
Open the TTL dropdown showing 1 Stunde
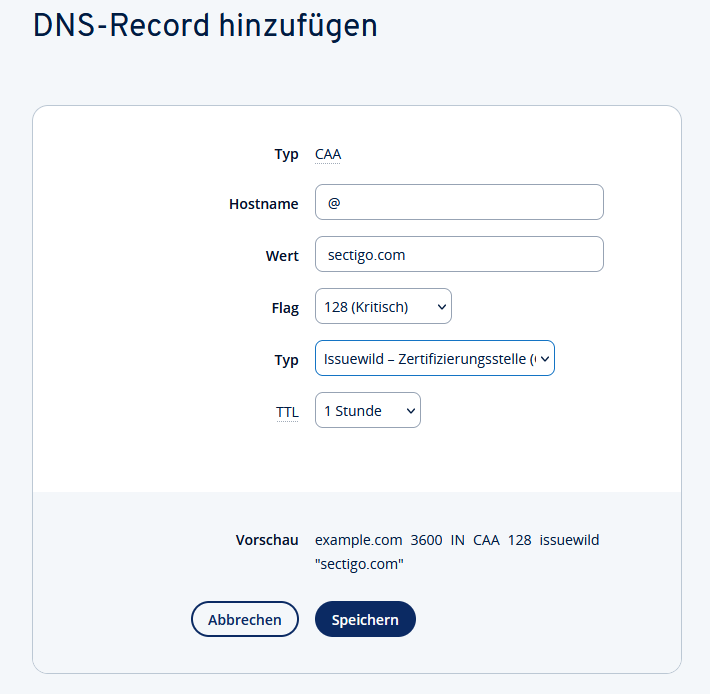point(368,411)
